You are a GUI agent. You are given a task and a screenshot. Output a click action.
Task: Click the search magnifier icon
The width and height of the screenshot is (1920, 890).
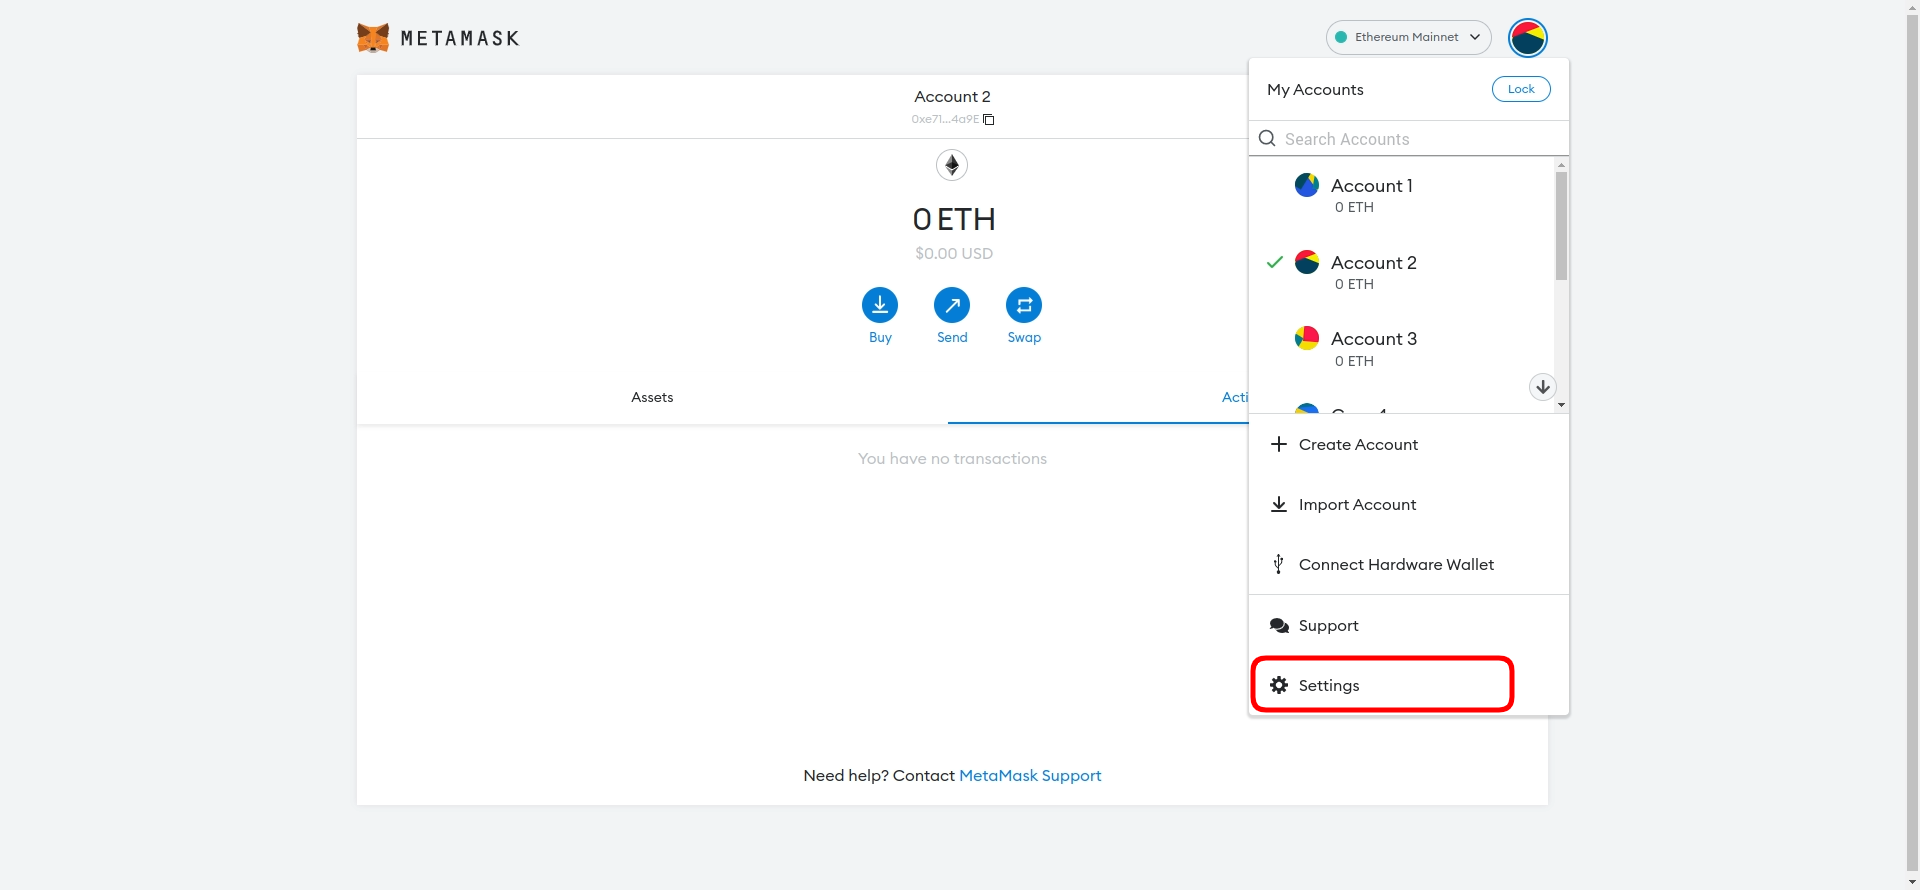pyautogui.click(x=1267, y=139)
